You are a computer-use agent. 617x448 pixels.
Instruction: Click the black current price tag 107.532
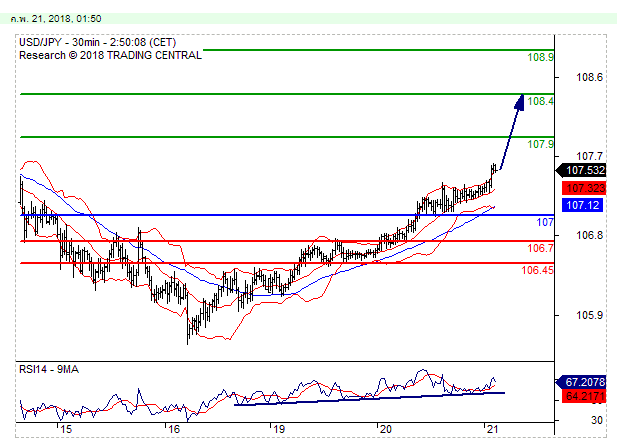click(582, 170)
